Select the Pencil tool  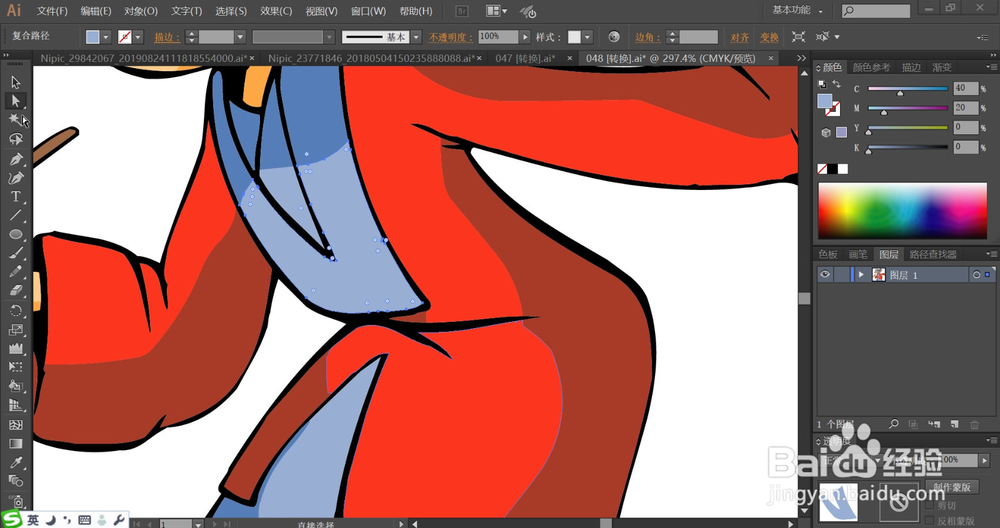point(16,272)
